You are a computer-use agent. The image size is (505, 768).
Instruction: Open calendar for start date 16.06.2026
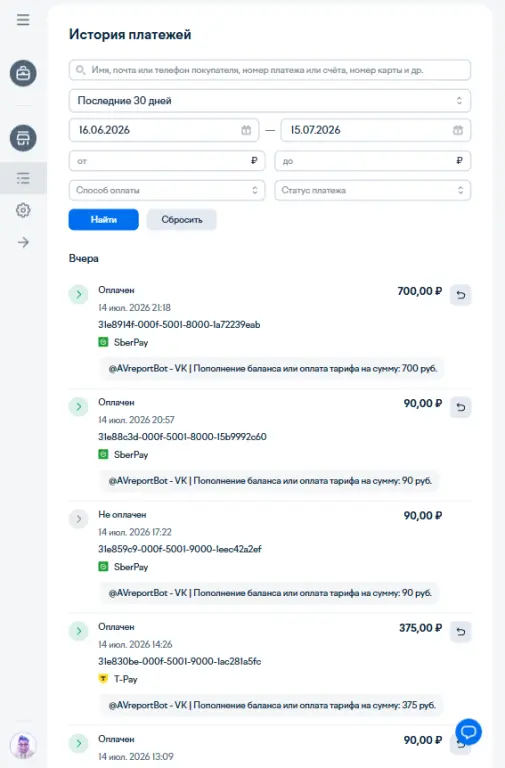coord(246,130)
